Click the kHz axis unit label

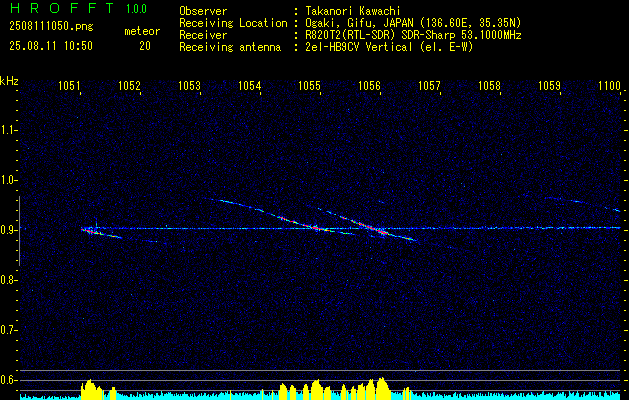pyautogui.click(x=10, y=81)
